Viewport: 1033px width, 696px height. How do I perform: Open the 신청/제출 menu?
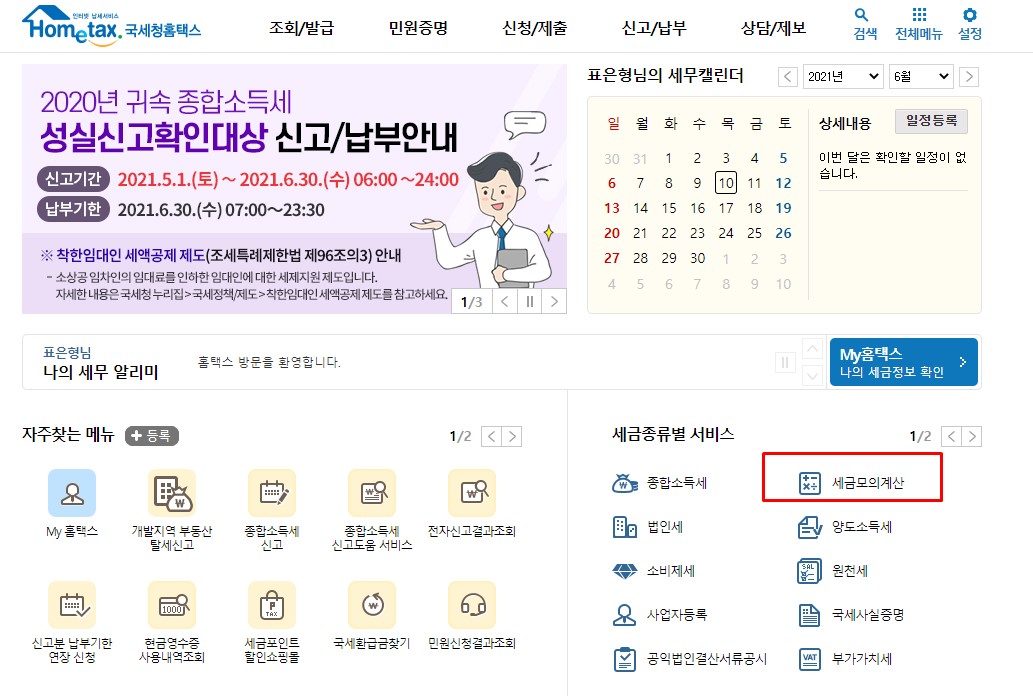tap(534, 28)
